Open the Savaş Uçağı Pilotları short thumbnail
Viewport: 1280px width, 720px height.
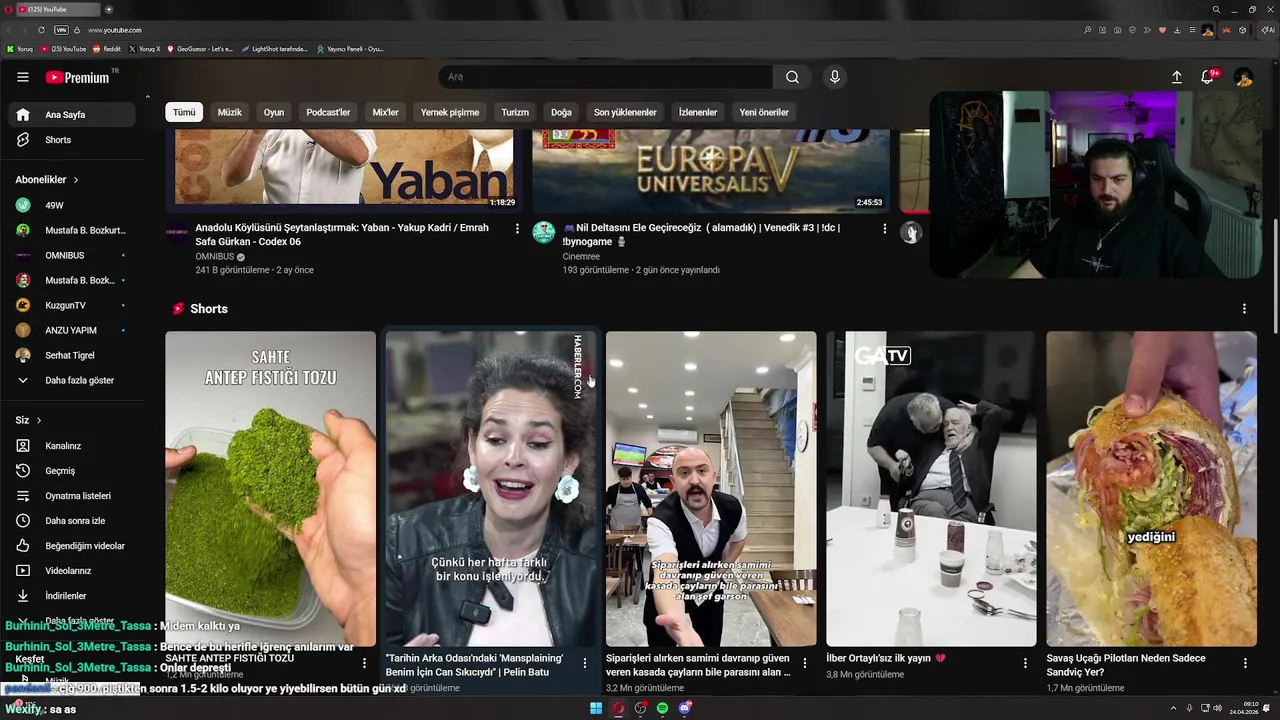pyautogui.click(x=1151, y=489)
